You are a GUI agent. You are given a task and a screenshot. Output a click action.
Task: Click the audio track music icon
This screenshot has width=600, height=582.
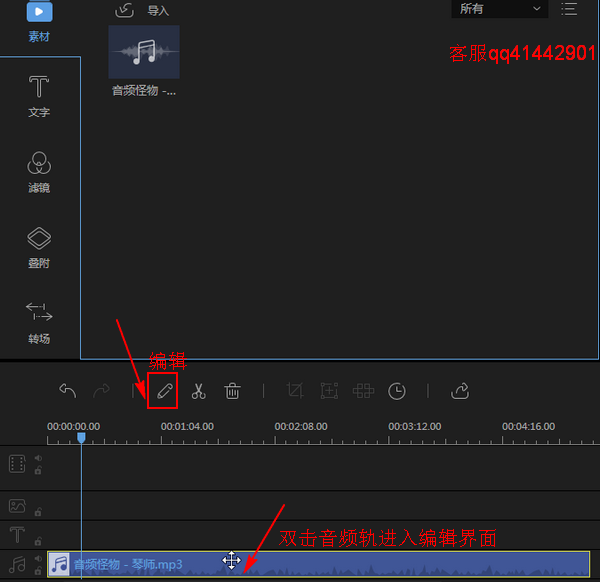pyautogui.click(x=17, y=564)
